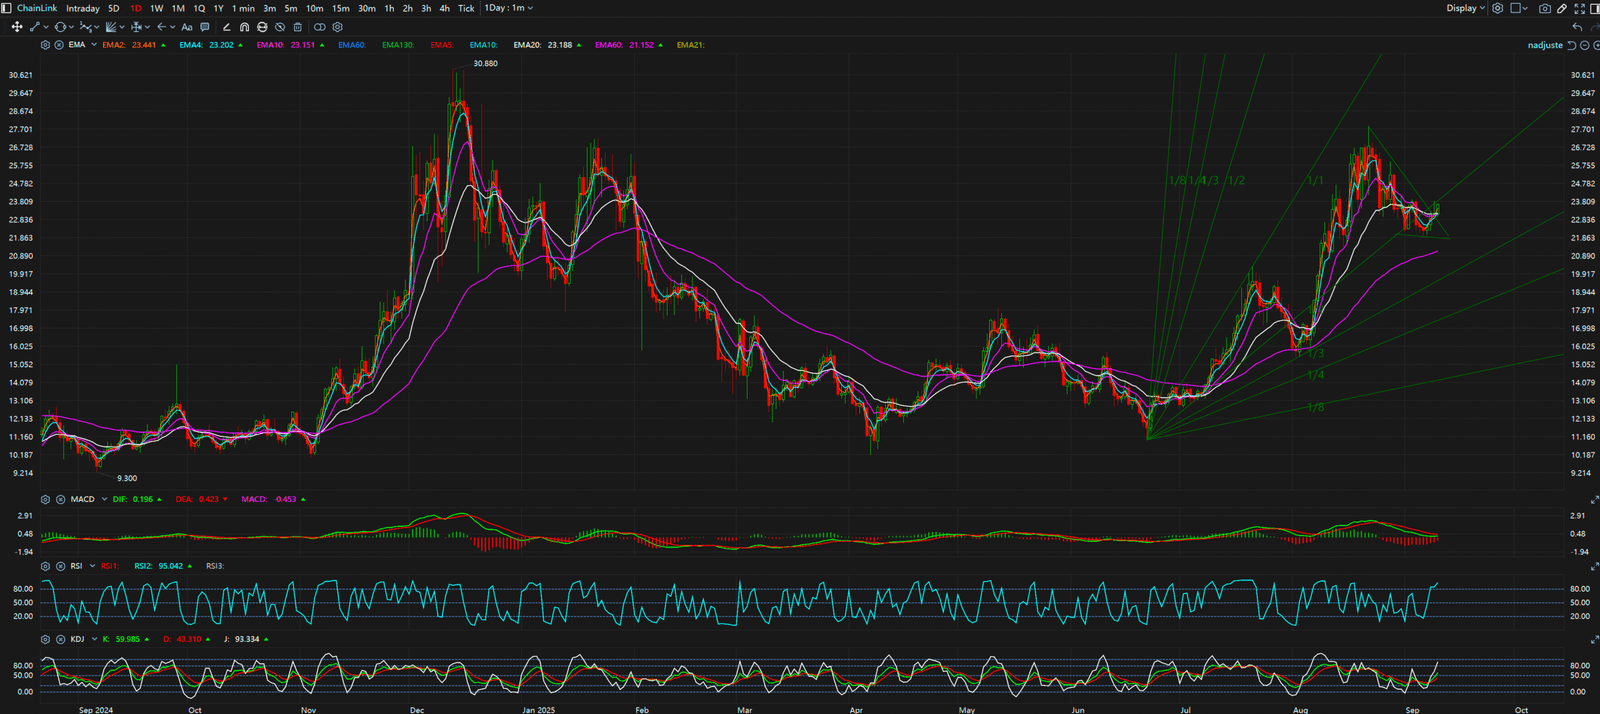The image size is (1600, 714).
Task: Open the Display dropdown menu
Action: point(1465,8)
